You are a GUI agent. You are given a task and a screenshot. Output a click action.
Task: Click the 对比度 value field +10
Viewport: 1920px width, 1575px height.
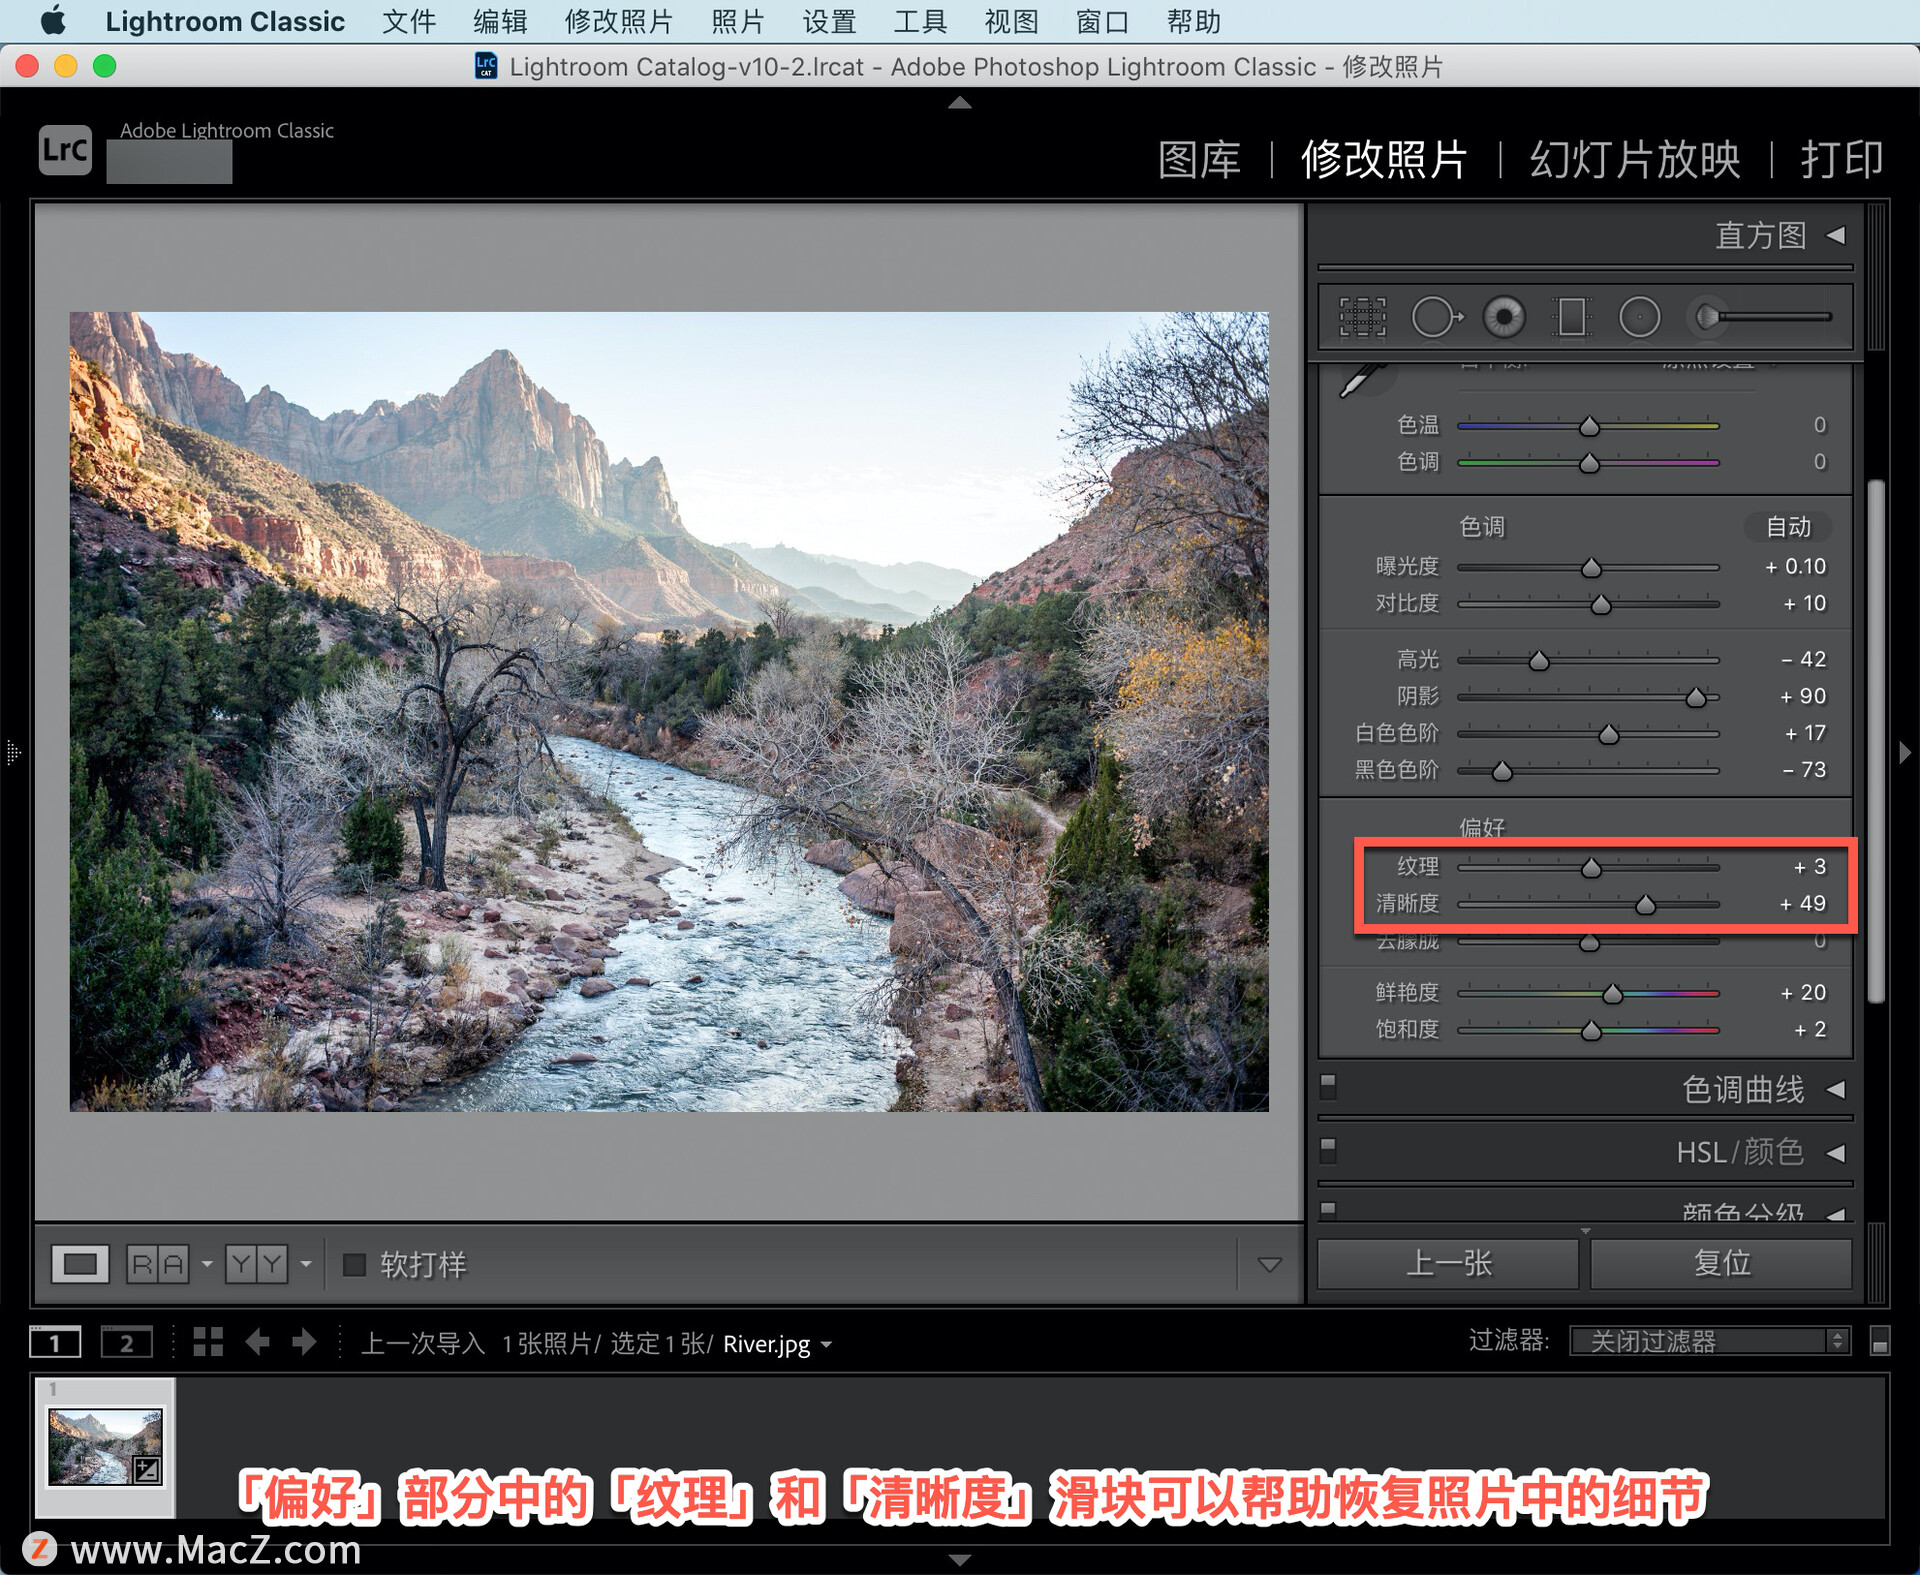[1805, 604]
